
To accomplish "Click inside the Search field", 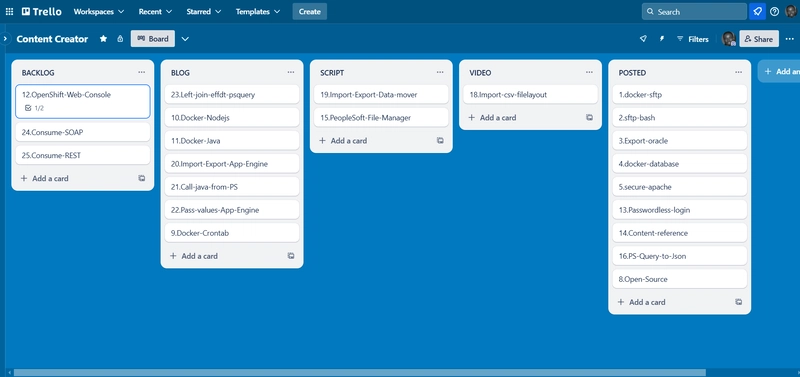I will point(694,11).
